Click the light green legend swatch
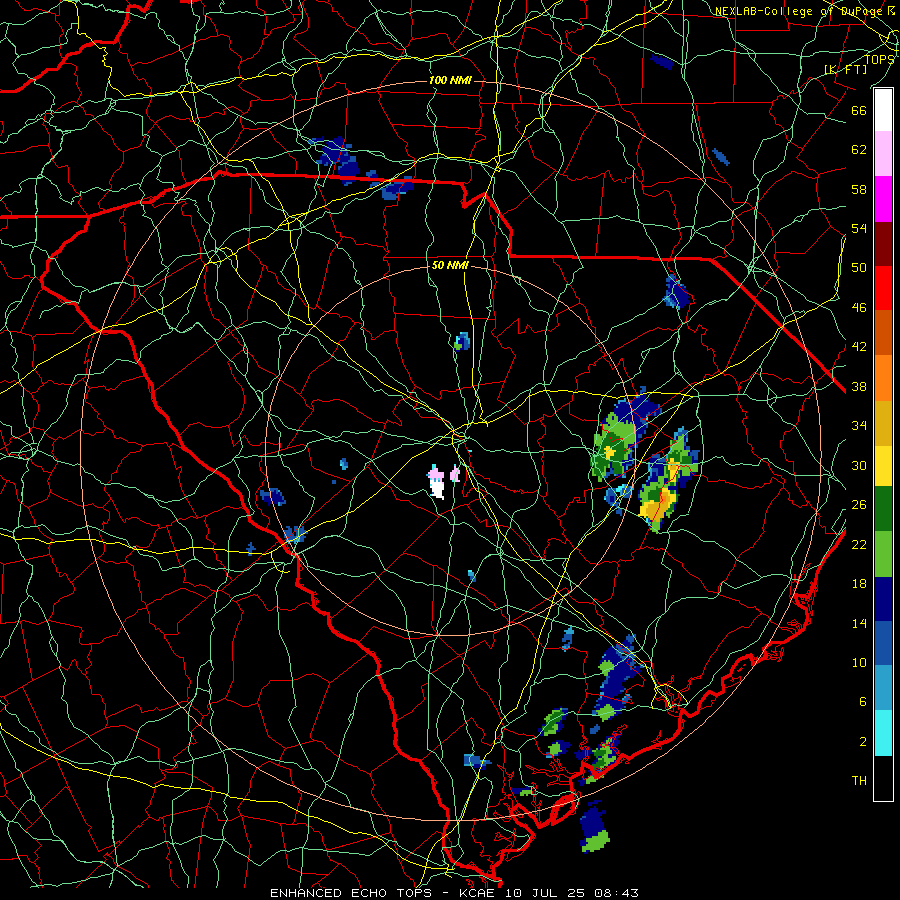Viewport: 900px width, 900px height. pyautogui.click(x=883, y=554)
